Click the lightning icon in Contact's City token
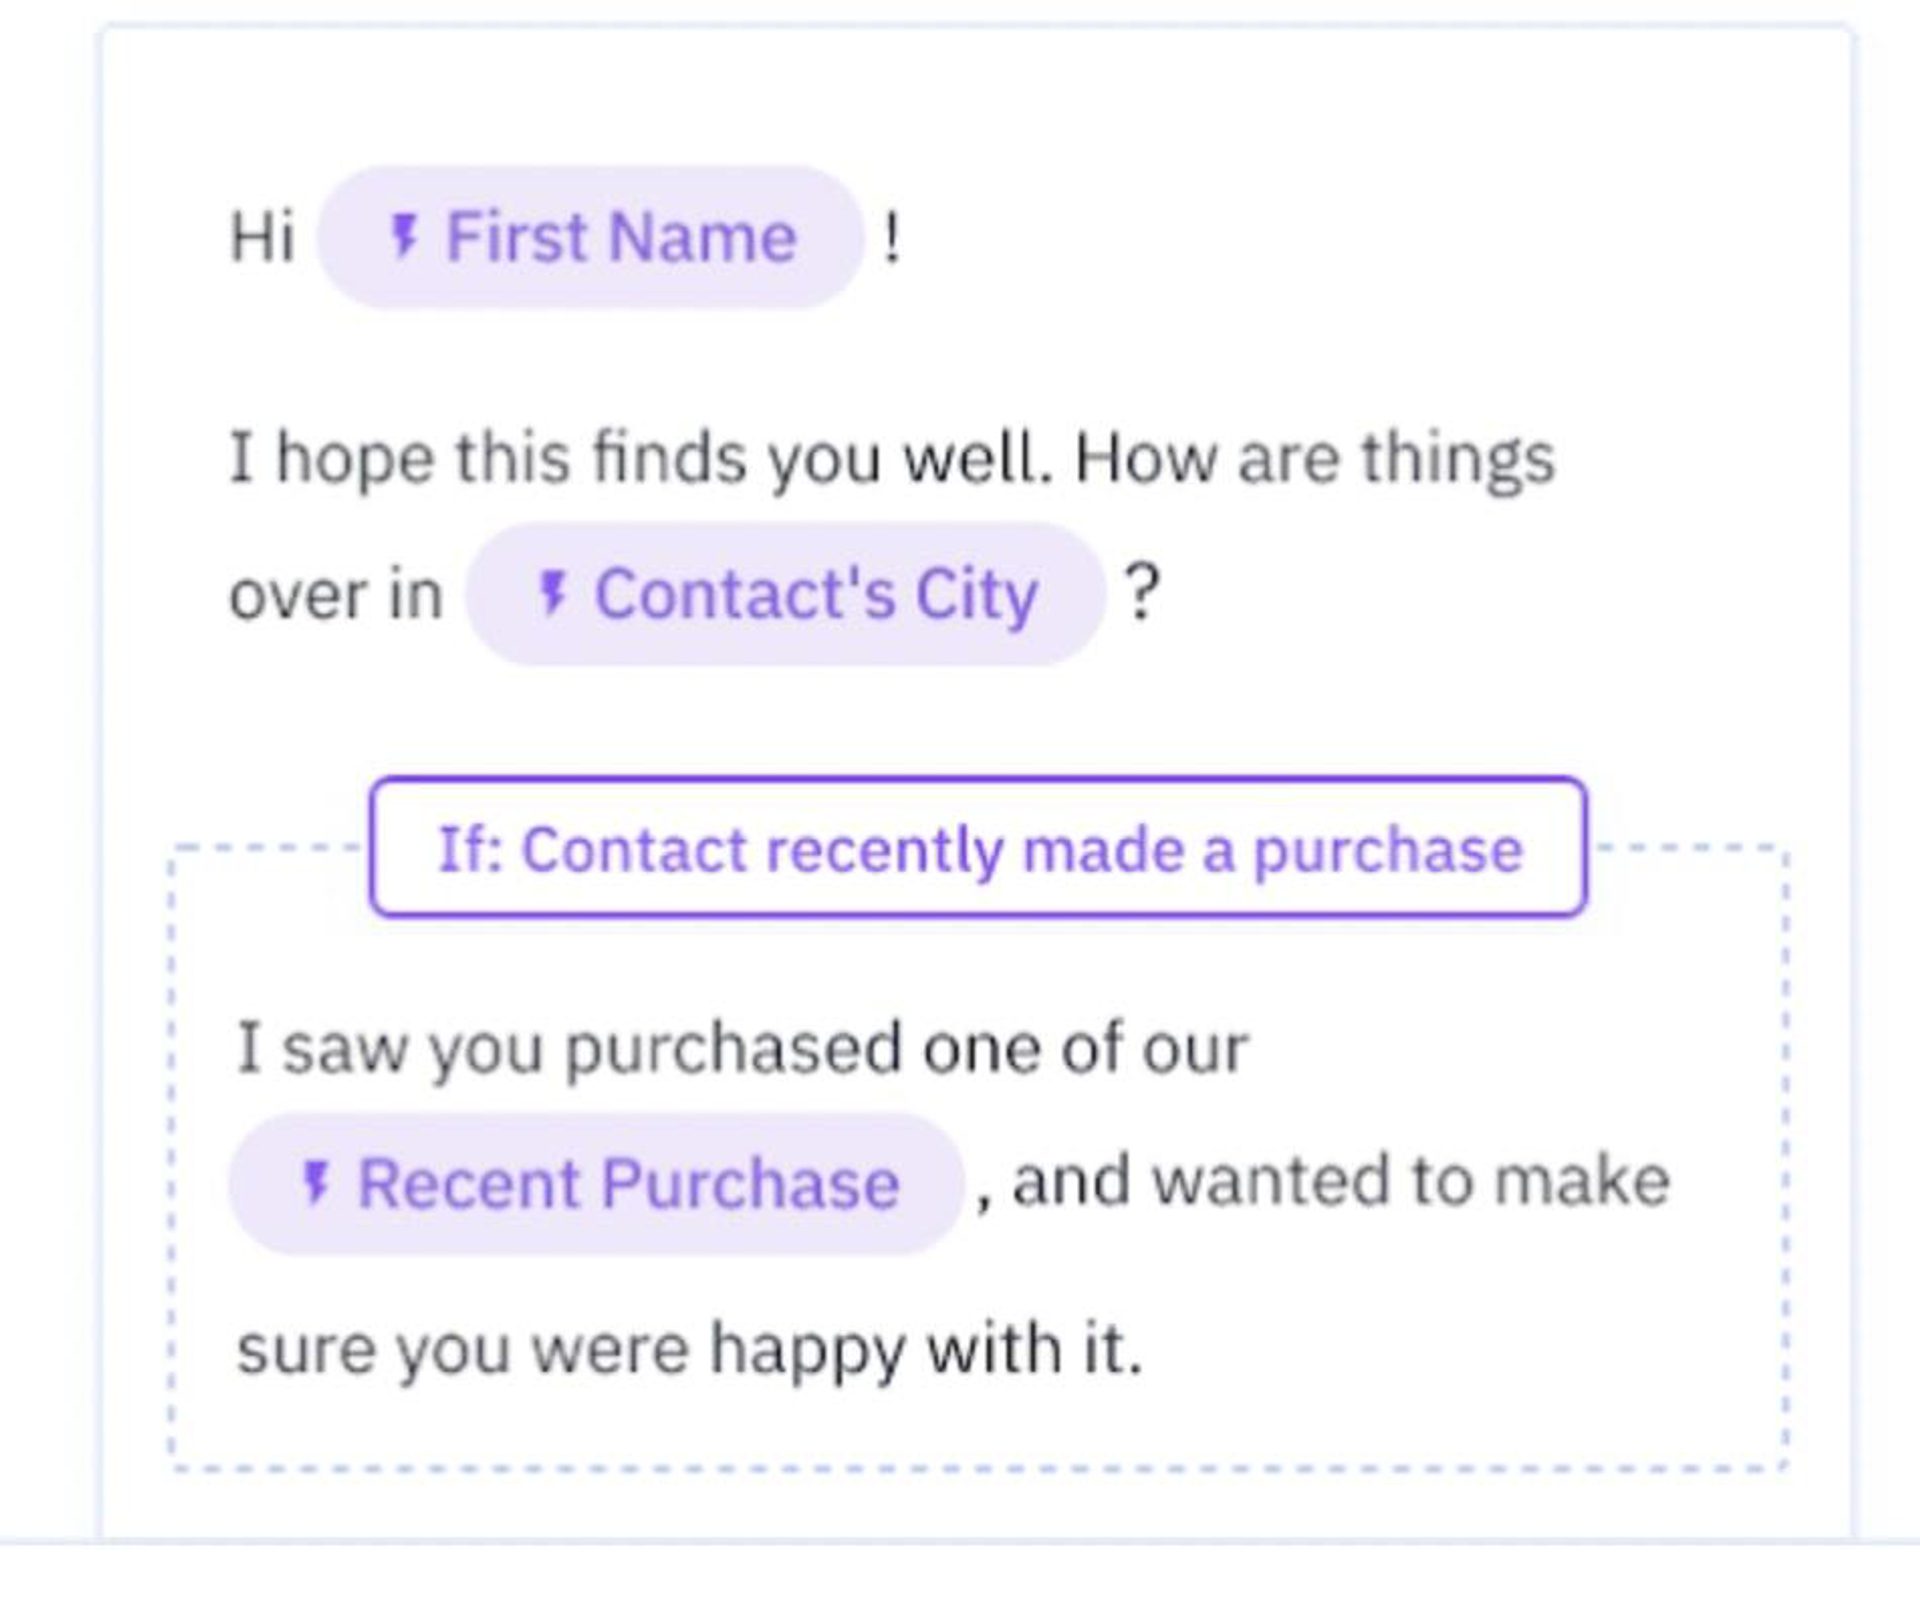The width and height of the screenshot is (1920, 1609). 552,593
